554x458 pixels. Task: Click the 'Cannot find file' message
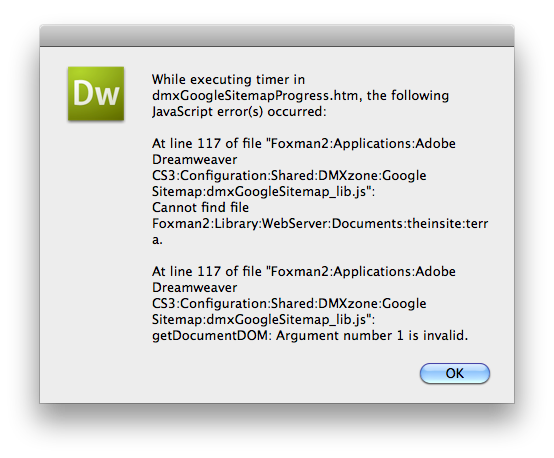(x=200, y=207)
